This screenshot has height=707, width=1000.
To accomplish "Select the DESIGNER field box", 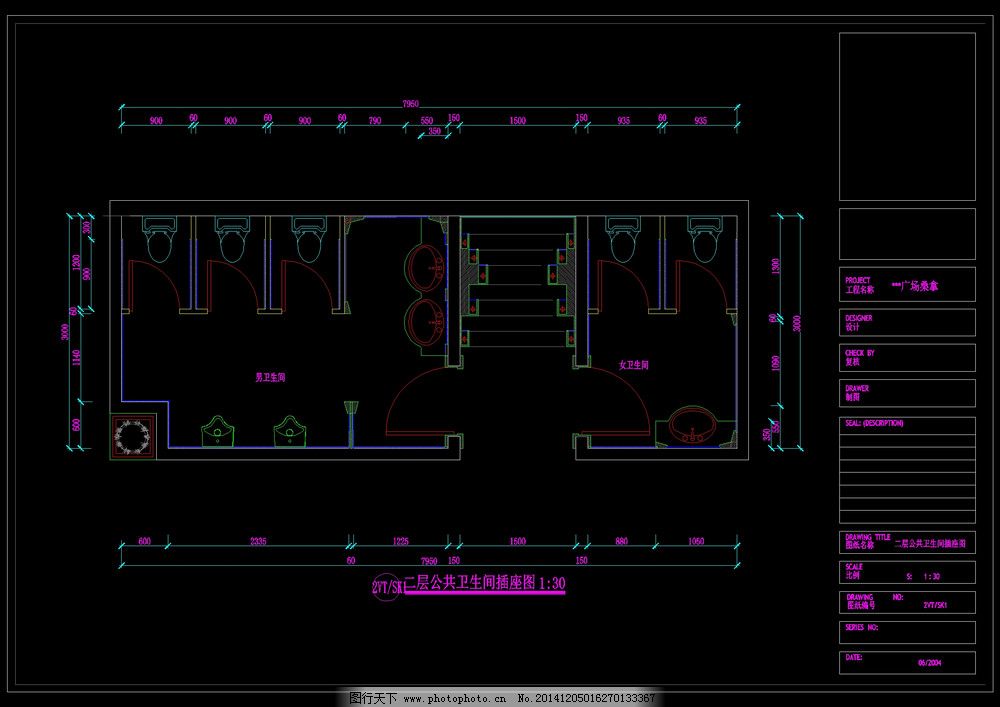I will coord(906,322).
